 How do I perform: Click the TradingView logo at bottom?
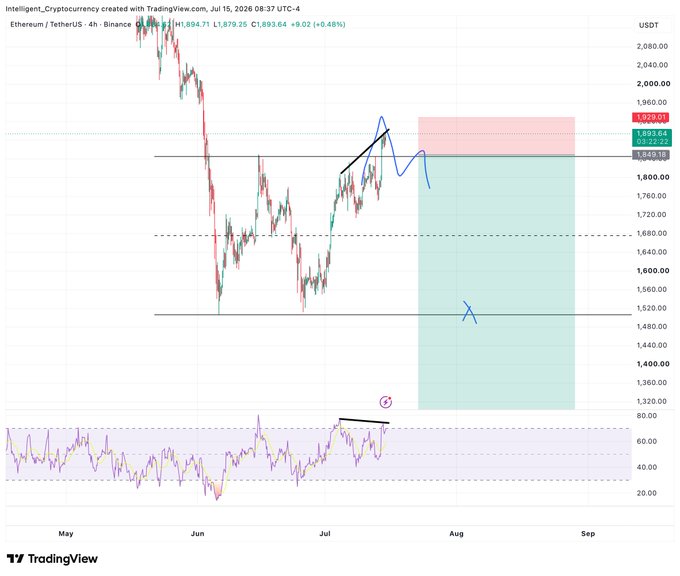pos(52,559)
